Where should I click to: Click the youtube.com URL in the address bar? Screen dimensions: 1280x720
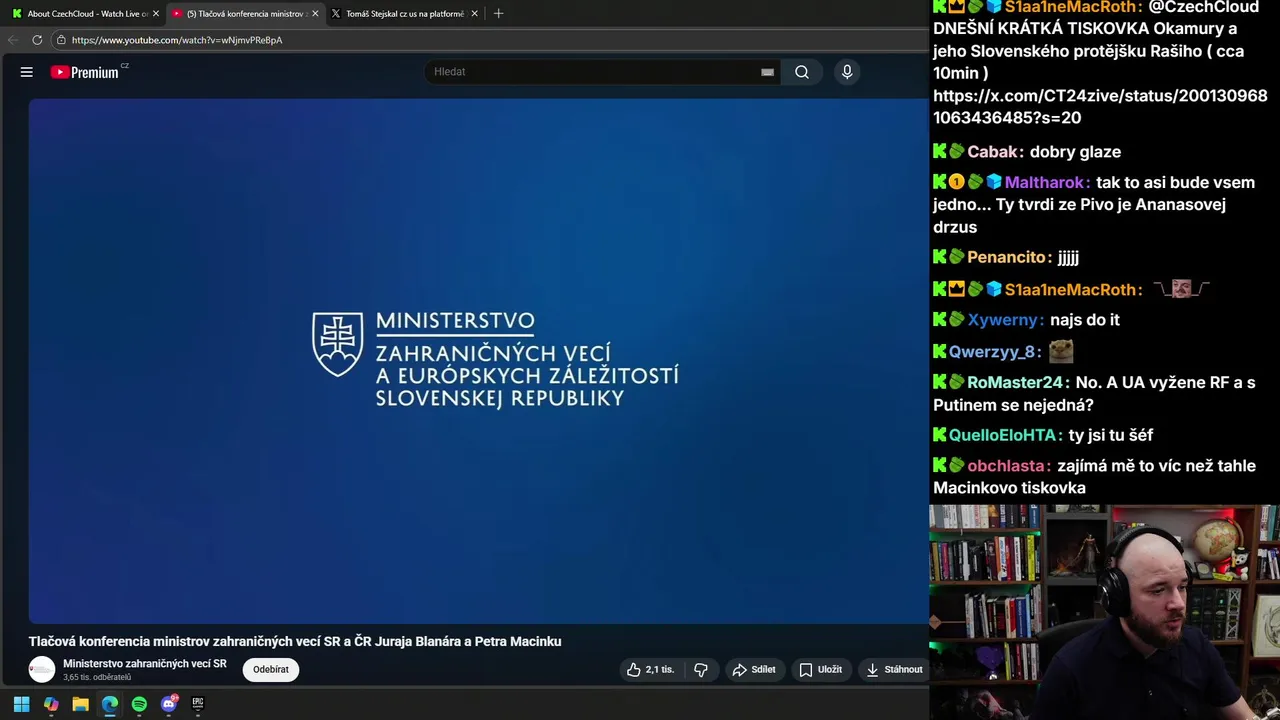pos(177,40)
